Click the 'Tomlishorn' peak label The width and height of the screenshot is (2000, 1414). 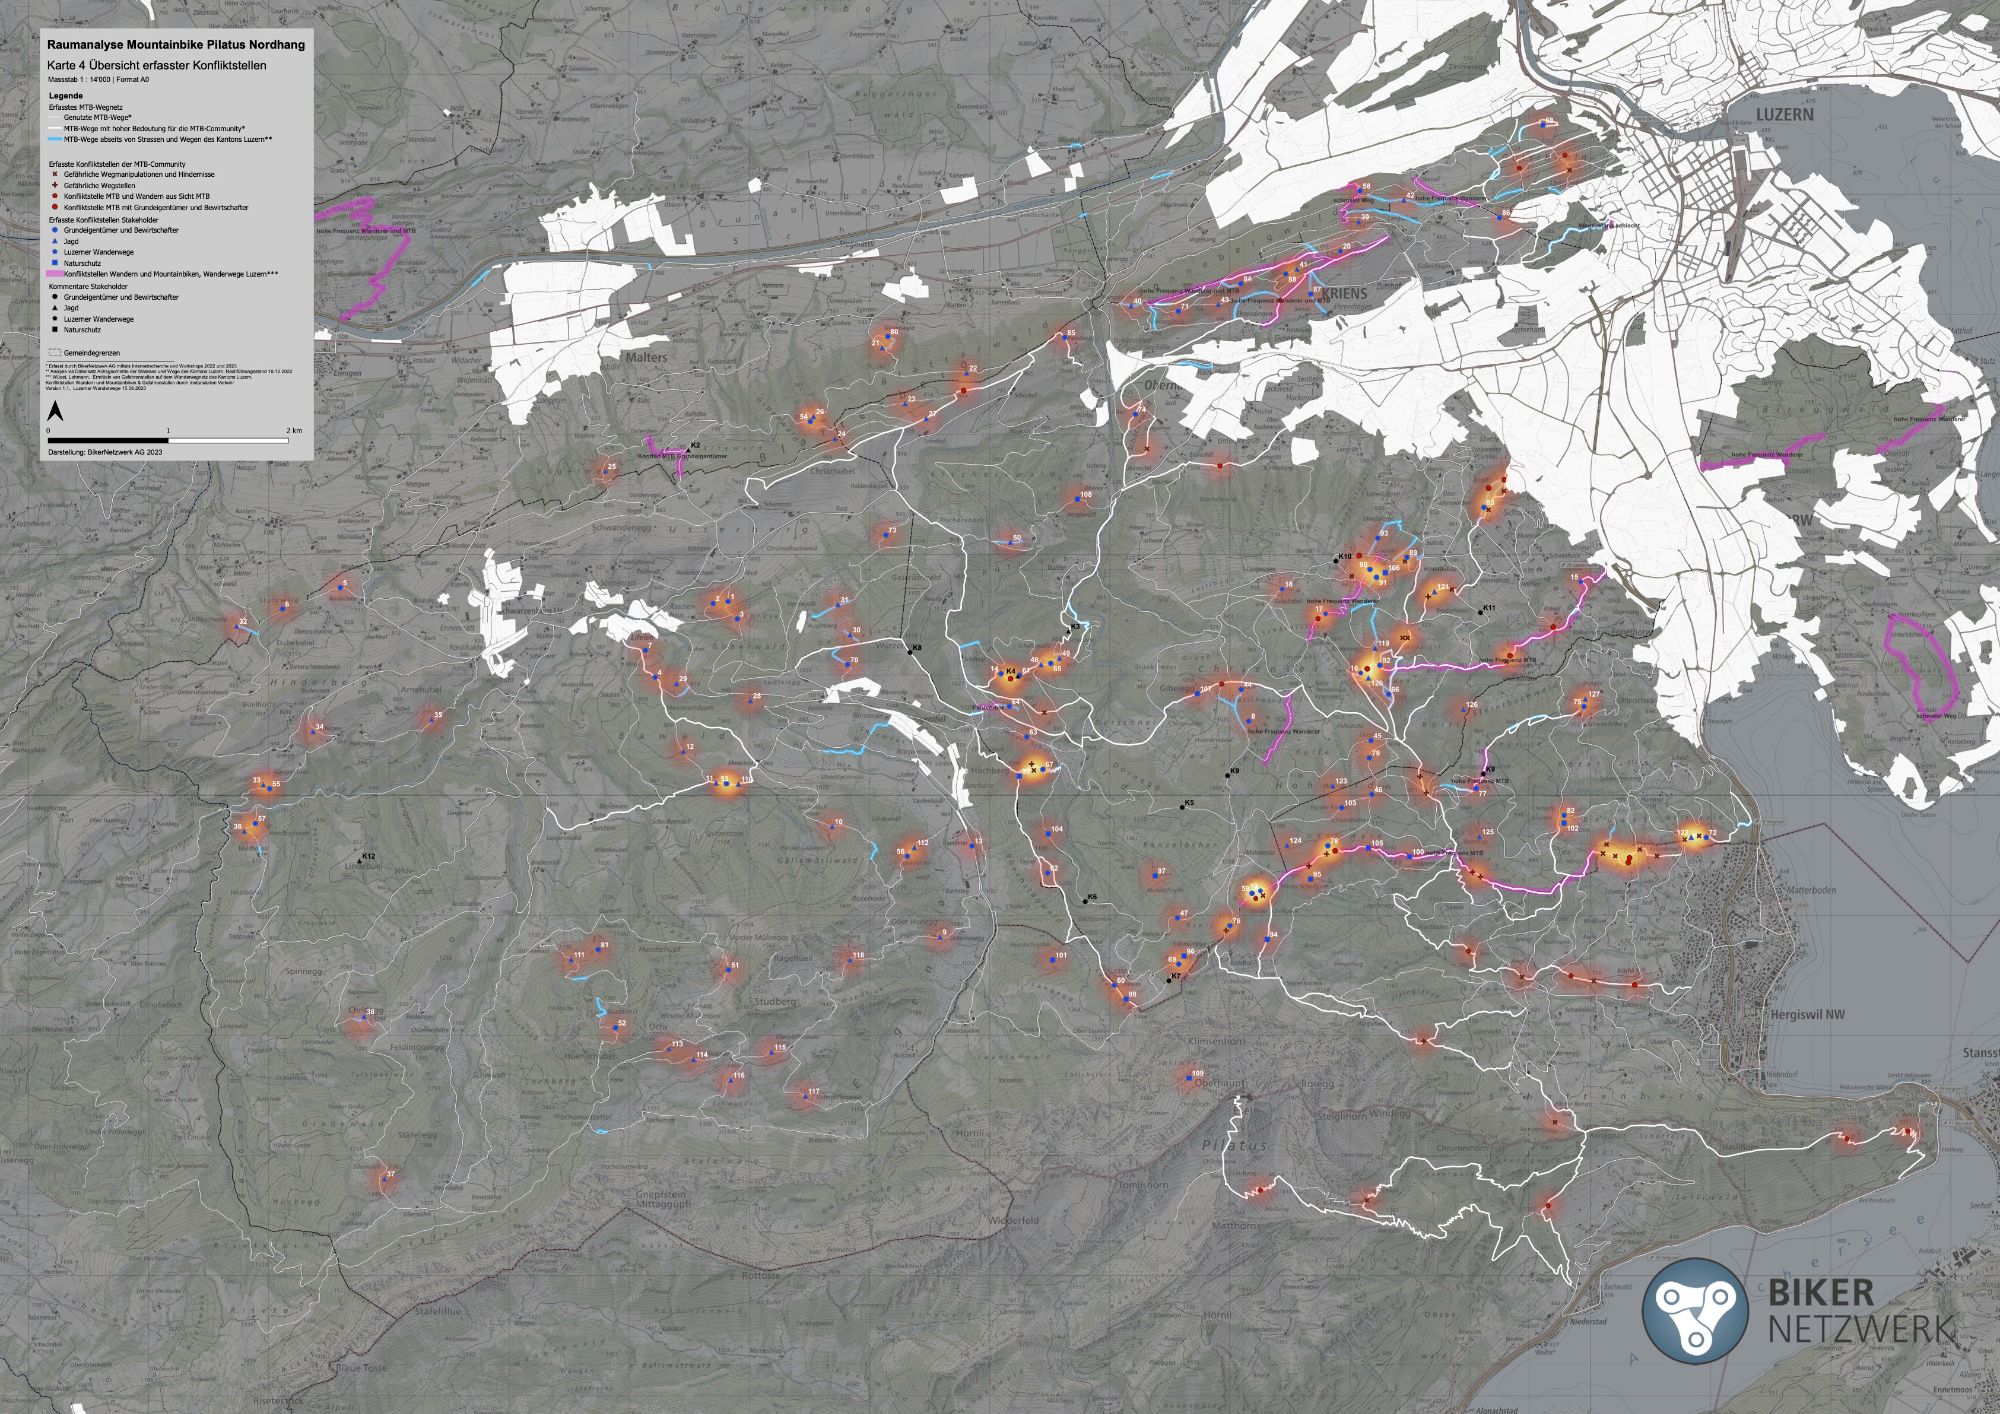tap(1142, 1184)
